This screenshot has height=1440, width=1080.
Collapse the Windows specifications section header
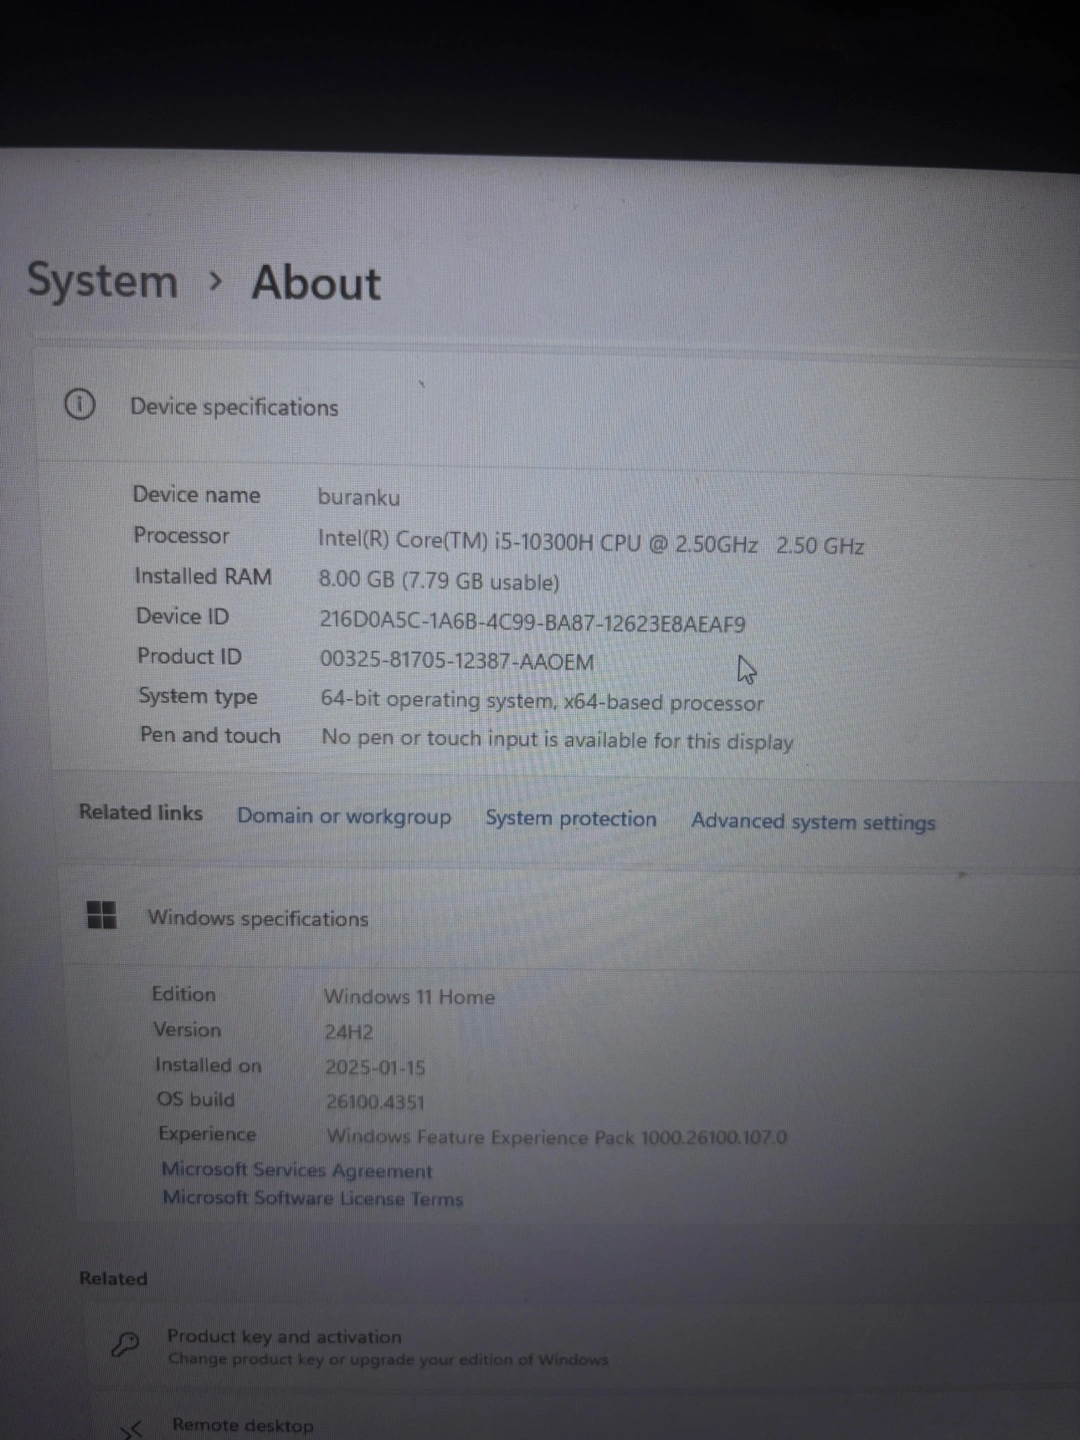coord(570,917)
